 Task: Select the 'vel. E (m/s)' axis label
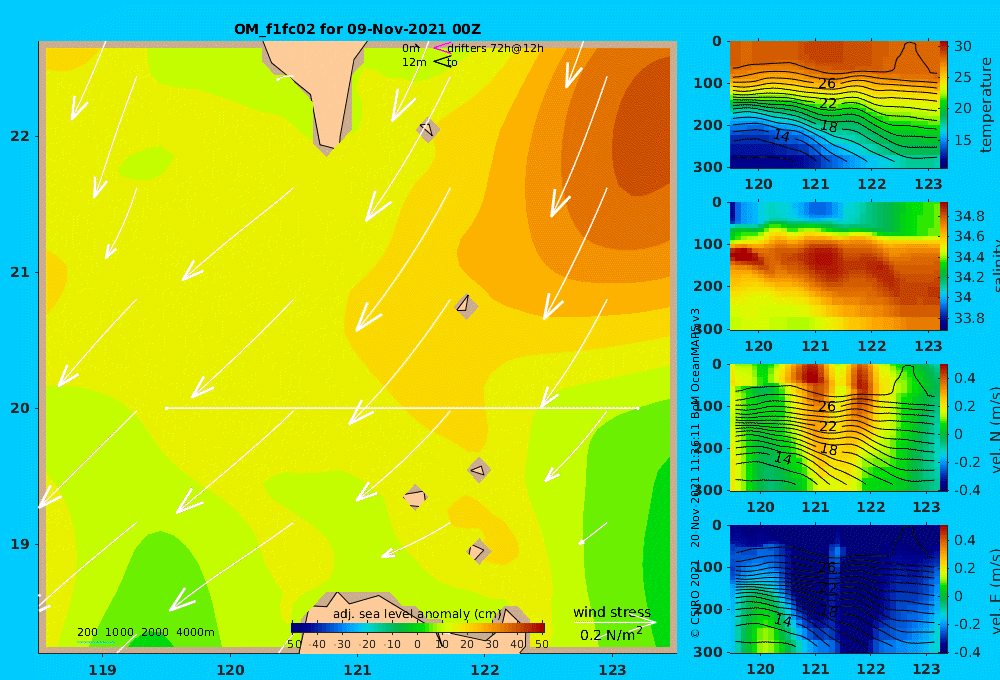(x=994, y=591)
